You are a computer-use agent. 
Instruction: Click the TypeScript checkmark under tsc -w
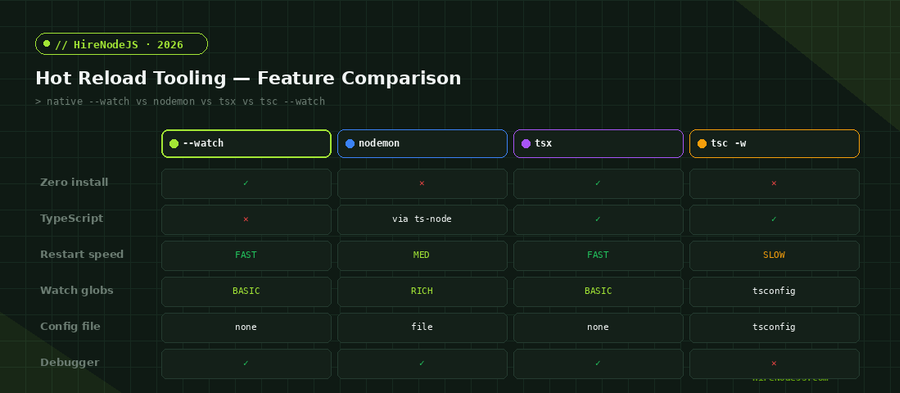[774, 219]
